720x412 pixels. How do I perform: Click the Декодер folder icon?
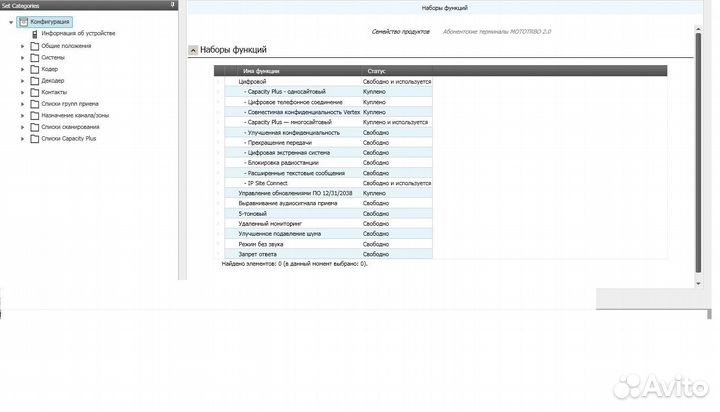point(35,81)
